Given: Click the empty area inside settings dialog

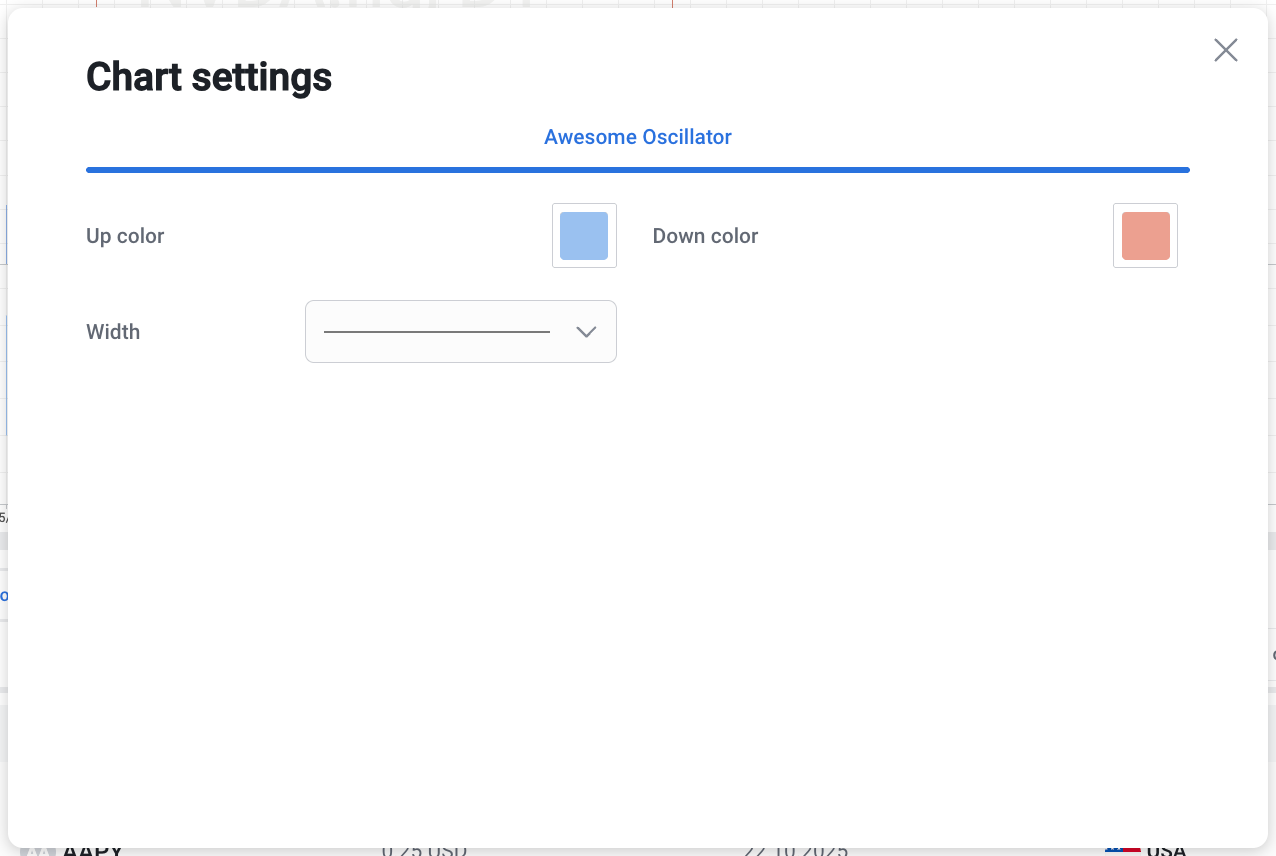Looking at the screenshot, I should click(x=638, y=600).
